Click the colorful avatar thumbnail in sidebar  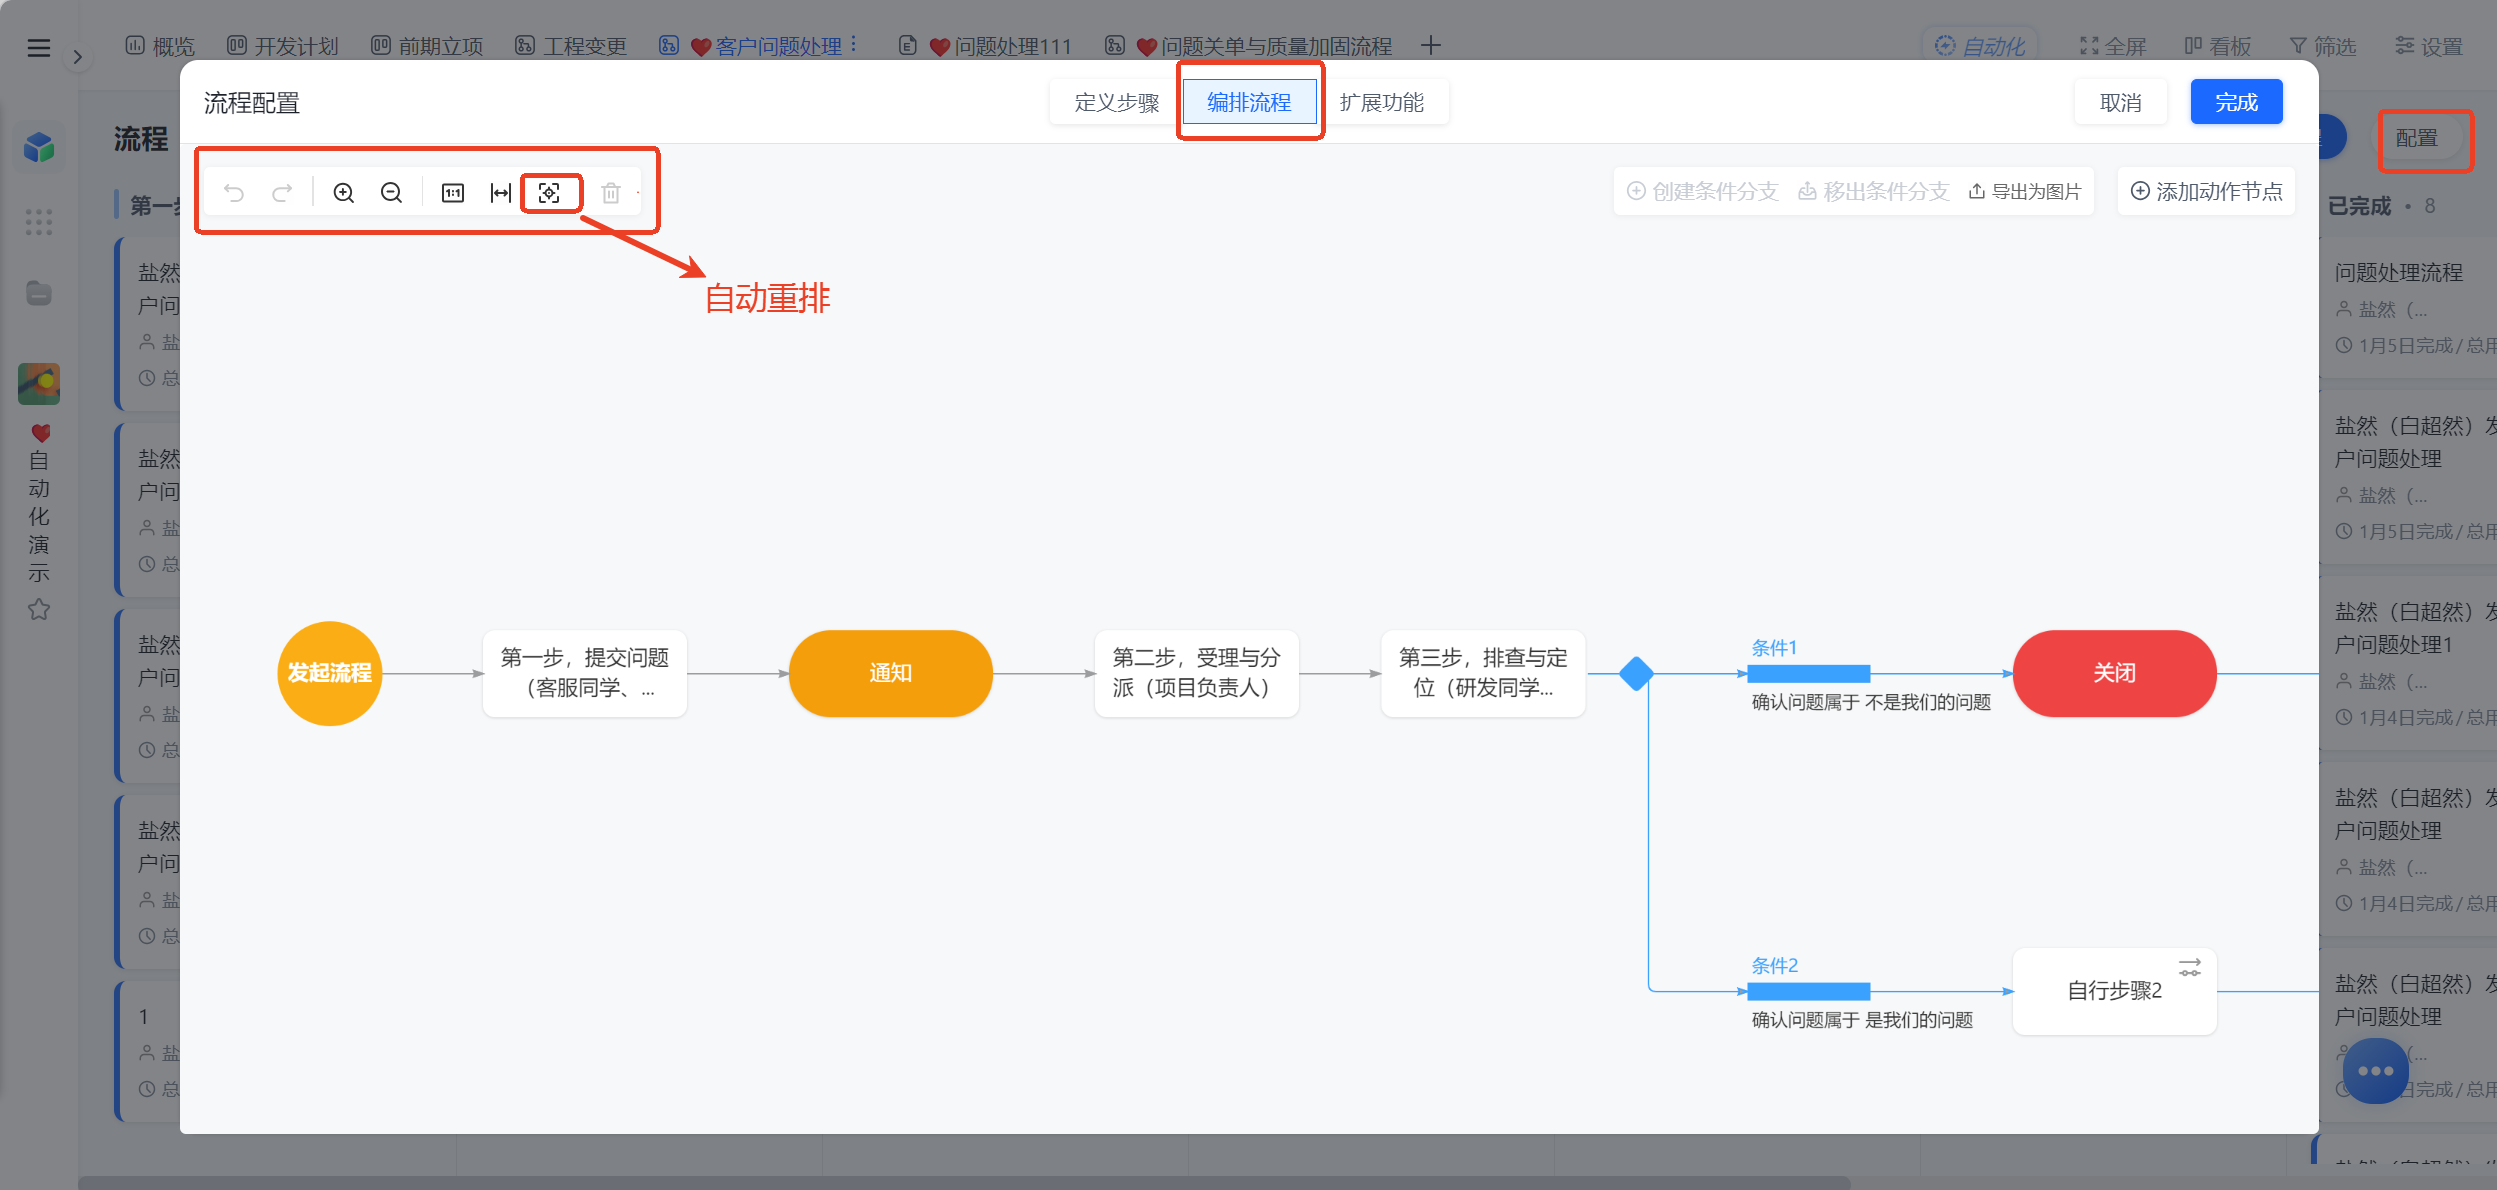pos(39,384)
